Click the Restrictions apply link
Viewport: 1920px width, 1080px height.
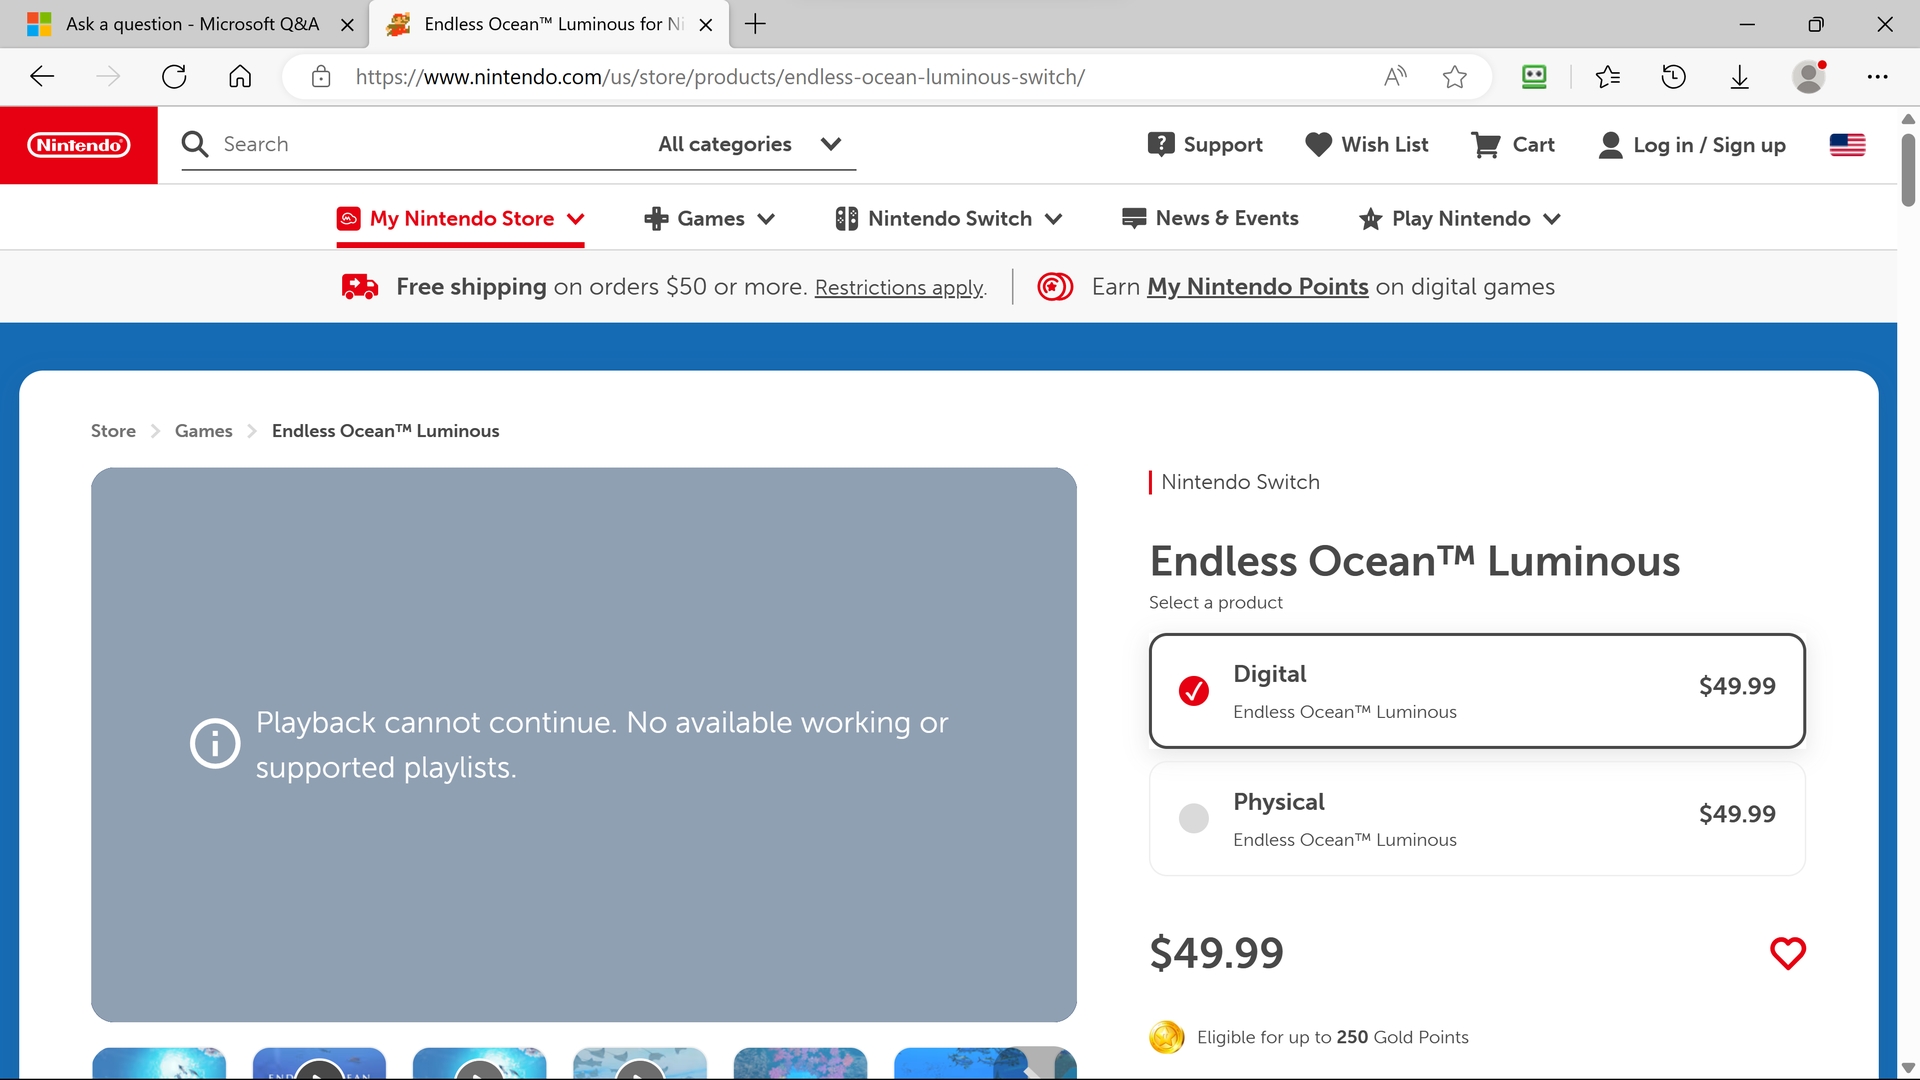(x=903, y=287)
